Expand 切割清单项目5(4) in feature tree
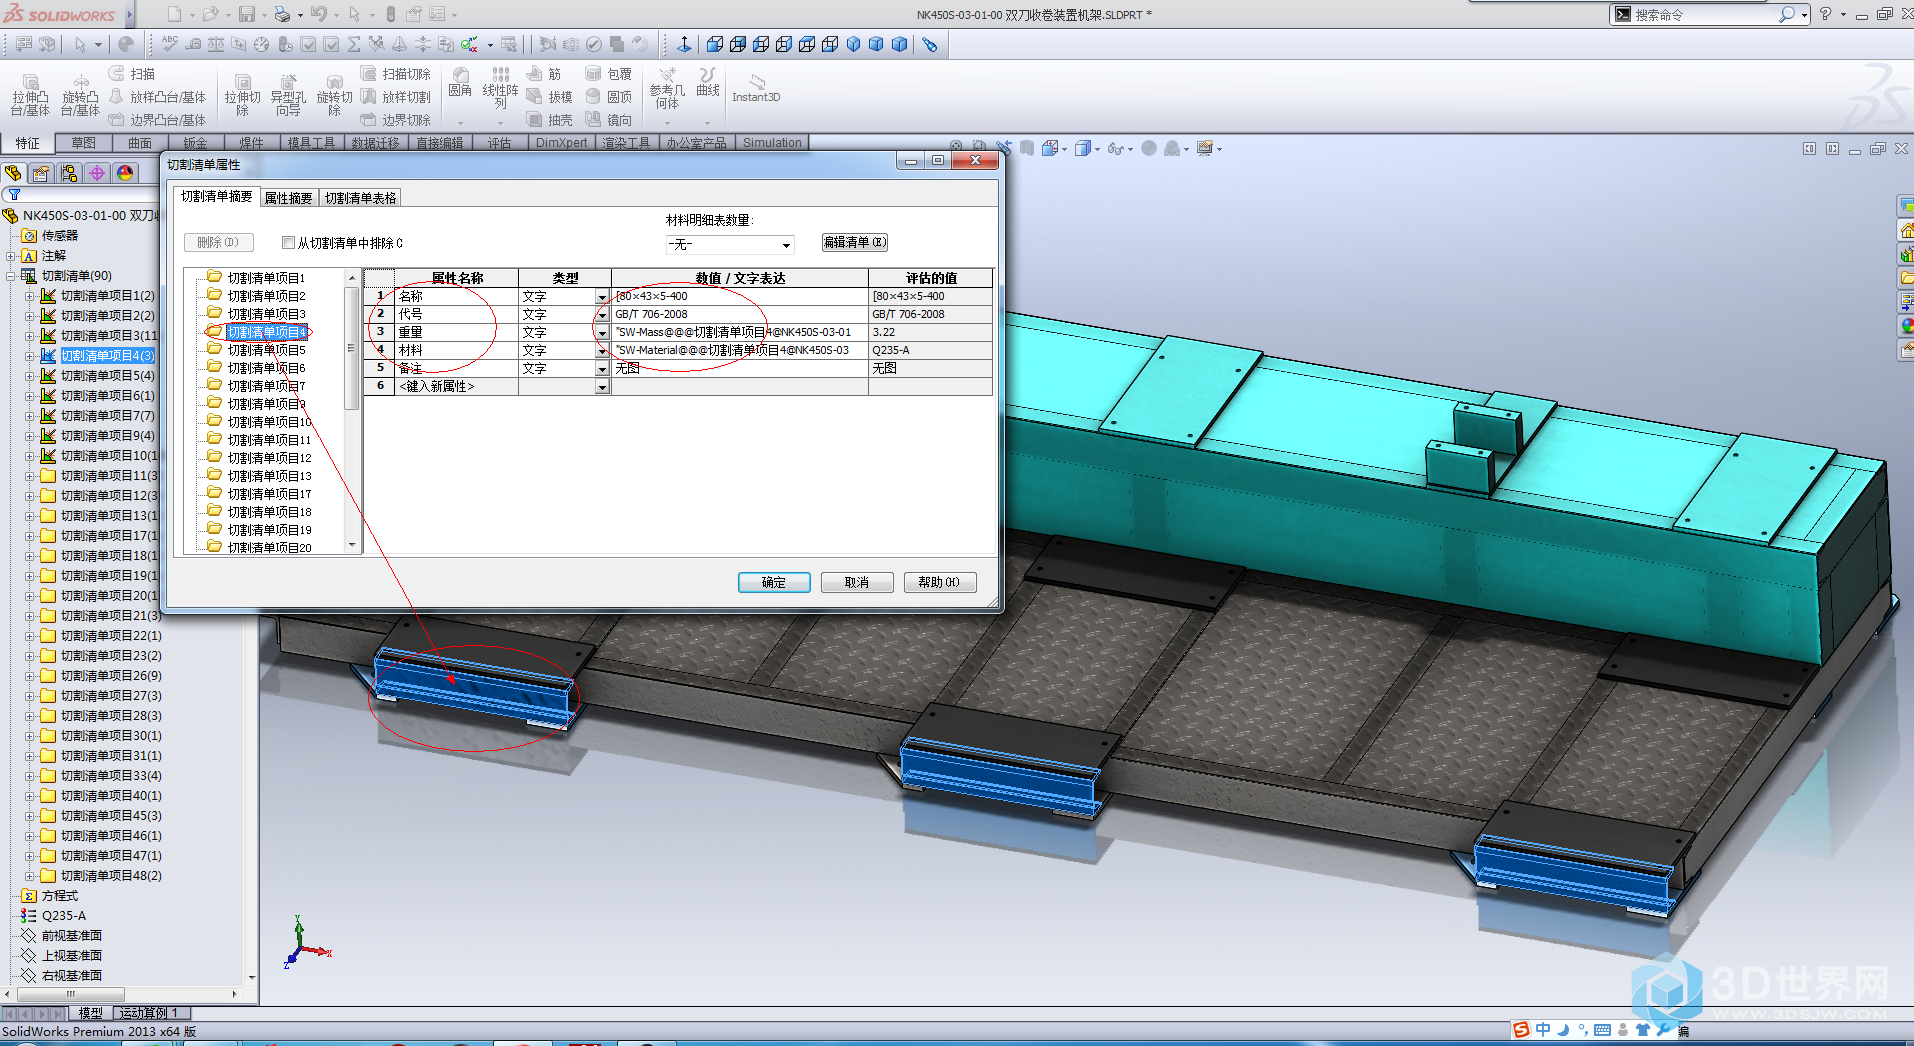The height and width of the screenshot is (1046, 1914). click(x=29, y=376)
